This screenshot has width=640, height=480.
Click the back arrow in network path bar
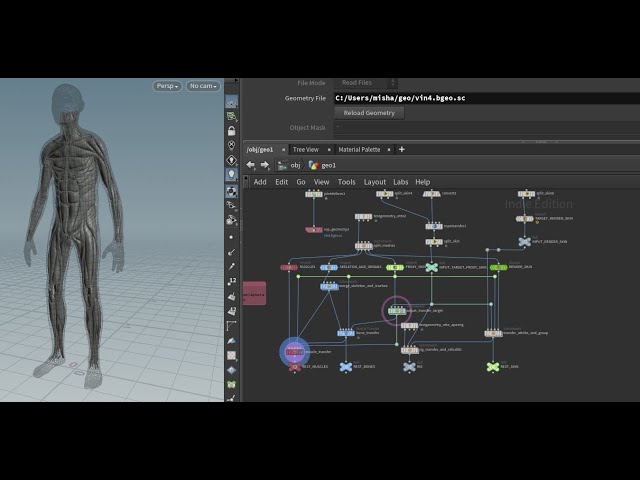tap(251, 165)
